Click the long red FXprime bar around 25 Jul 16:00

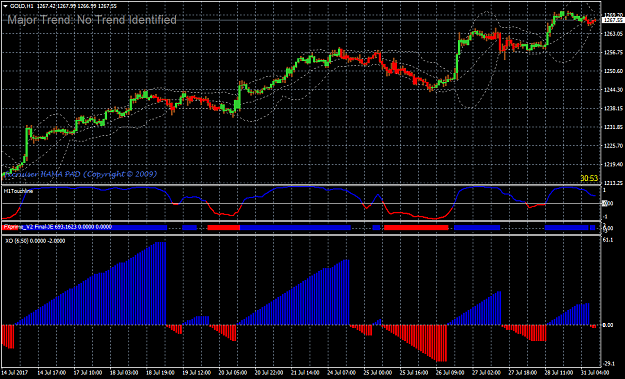tap(416, 228)
